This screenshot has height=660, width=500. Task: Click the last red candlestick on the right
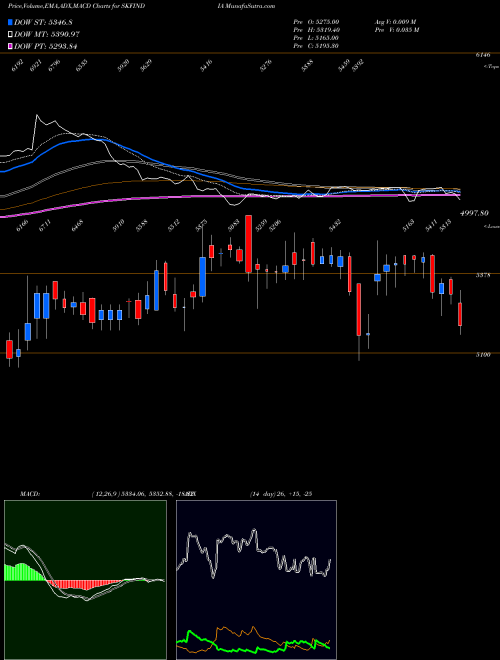click(460, 314)
